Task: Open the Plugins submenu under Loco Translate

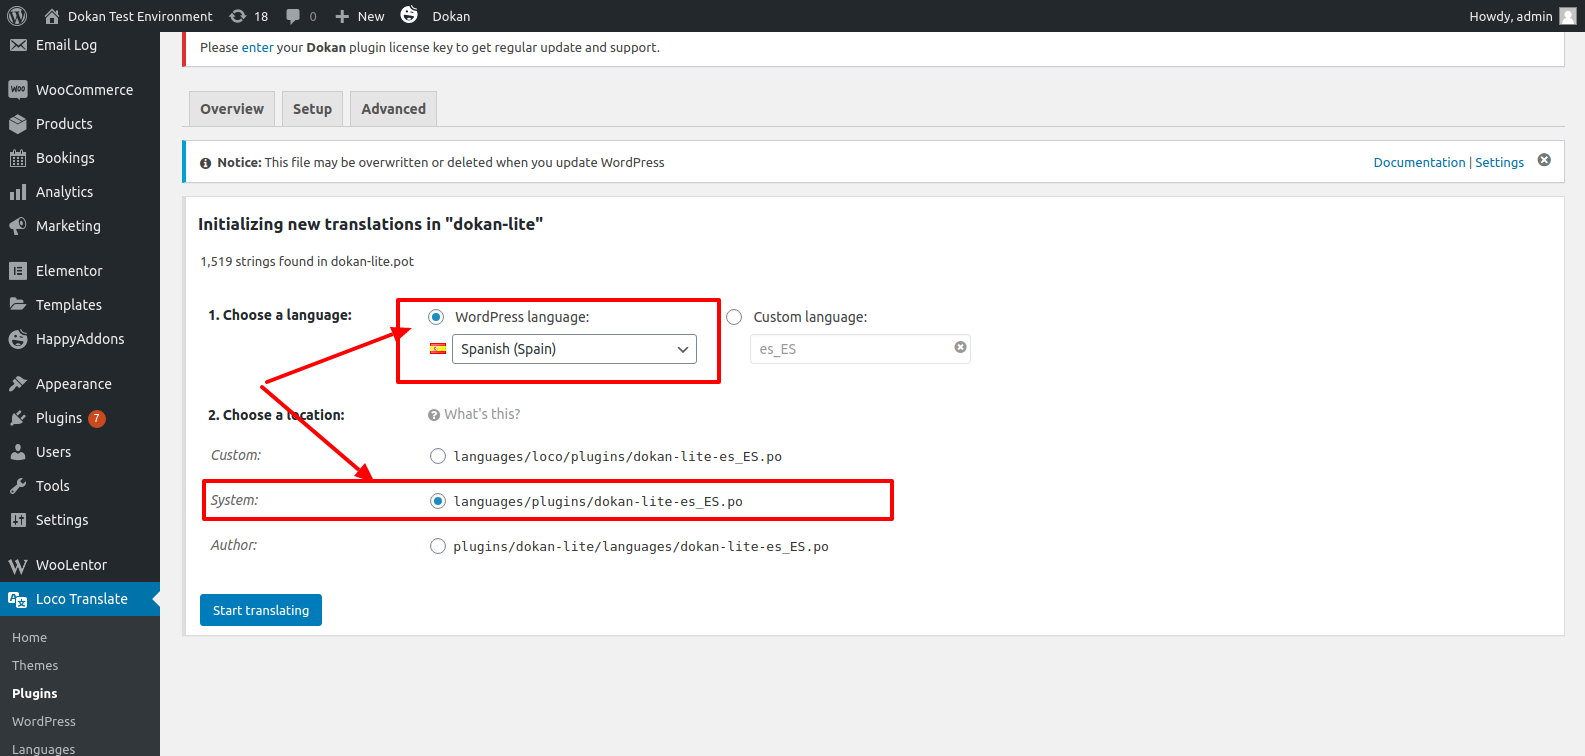Action: click(x=35, y=693)
